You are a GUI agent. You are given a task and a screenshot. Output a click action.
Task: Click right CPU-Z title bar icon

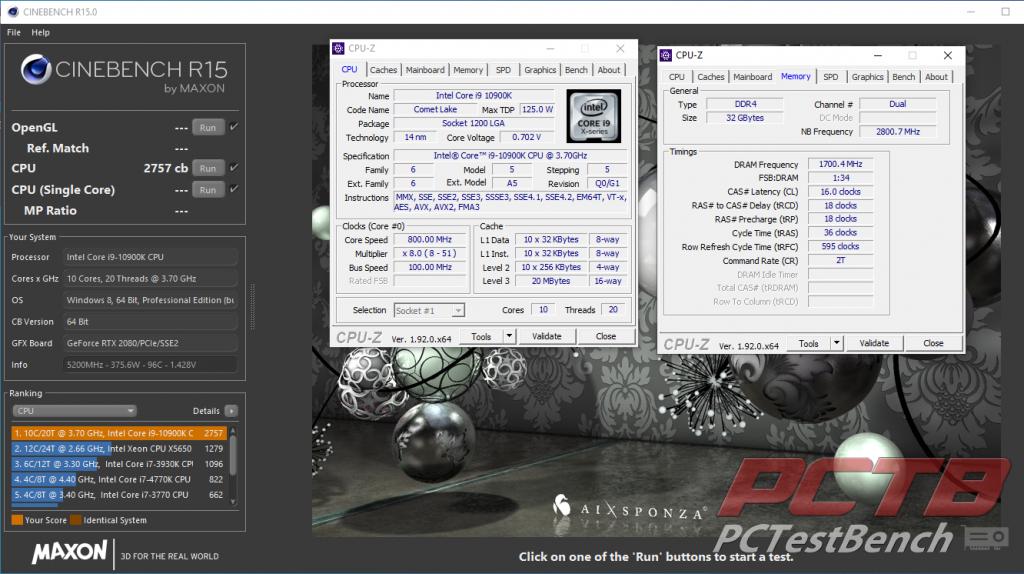click(x=665, y=56)
